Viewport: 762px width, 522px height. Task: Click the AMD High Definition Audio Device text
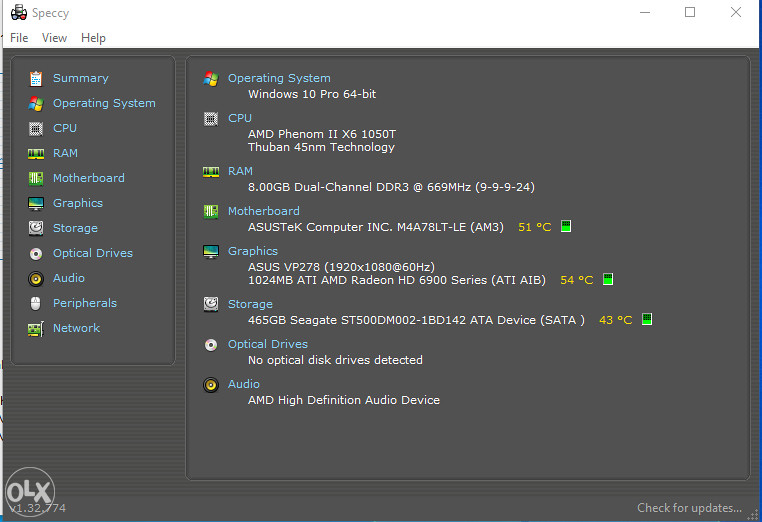click(x=344, y=400)
